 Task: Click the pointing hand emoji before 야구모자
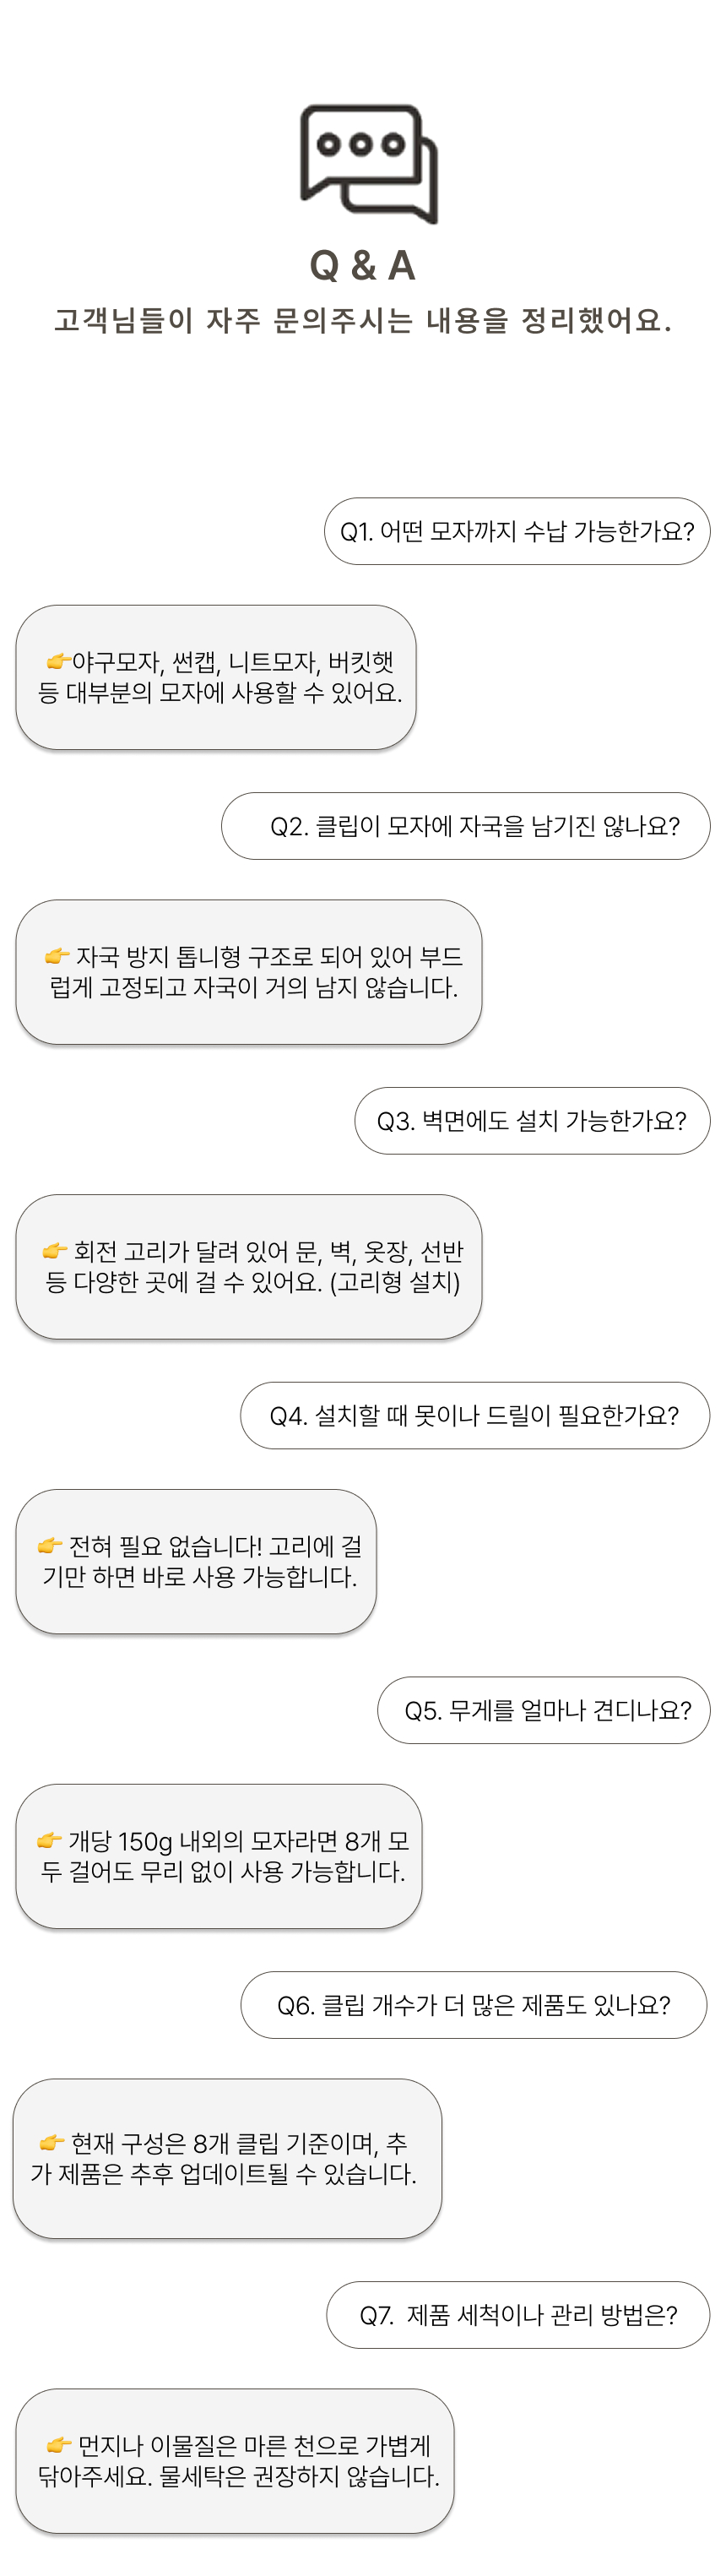[57, 661]
